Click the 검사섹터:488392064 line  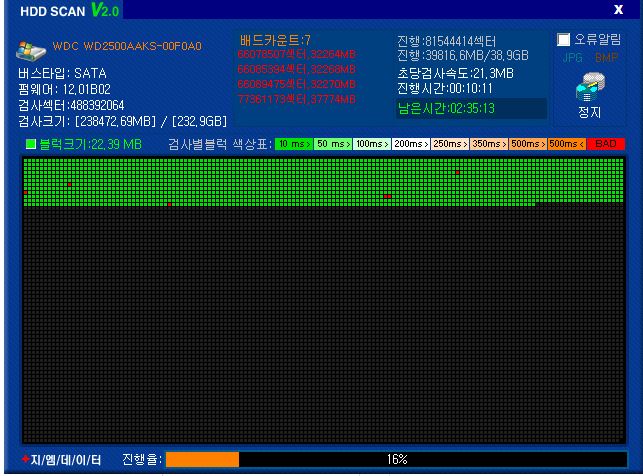pos(71,105)
